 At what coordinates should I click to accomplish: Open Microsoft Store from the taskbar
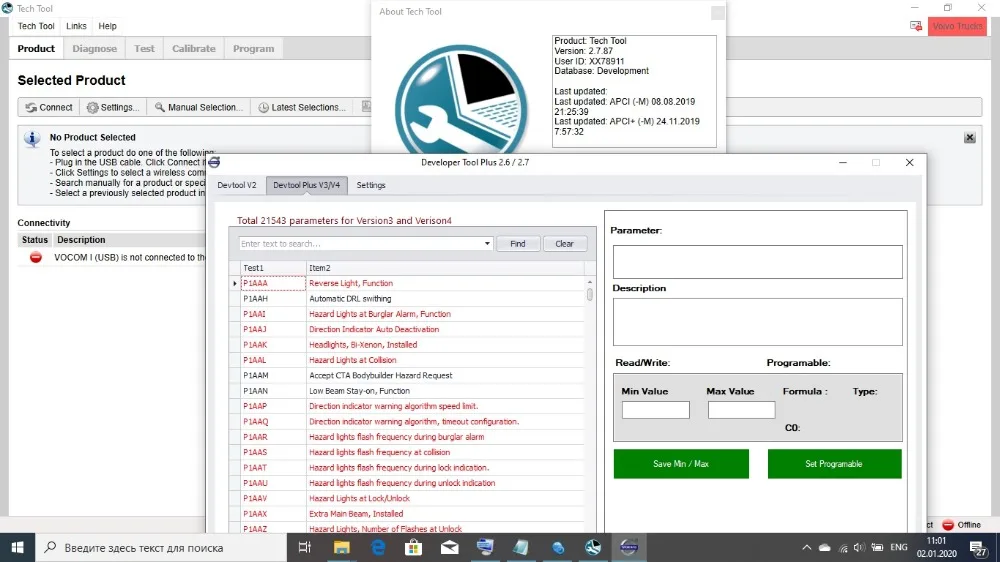413,547
